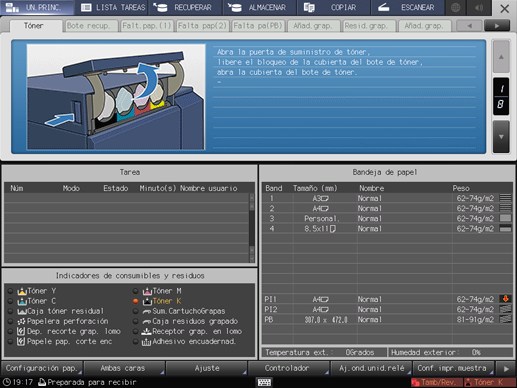
Task: Click the Tóner Y indicator icon
Action: tap(22, 291)
